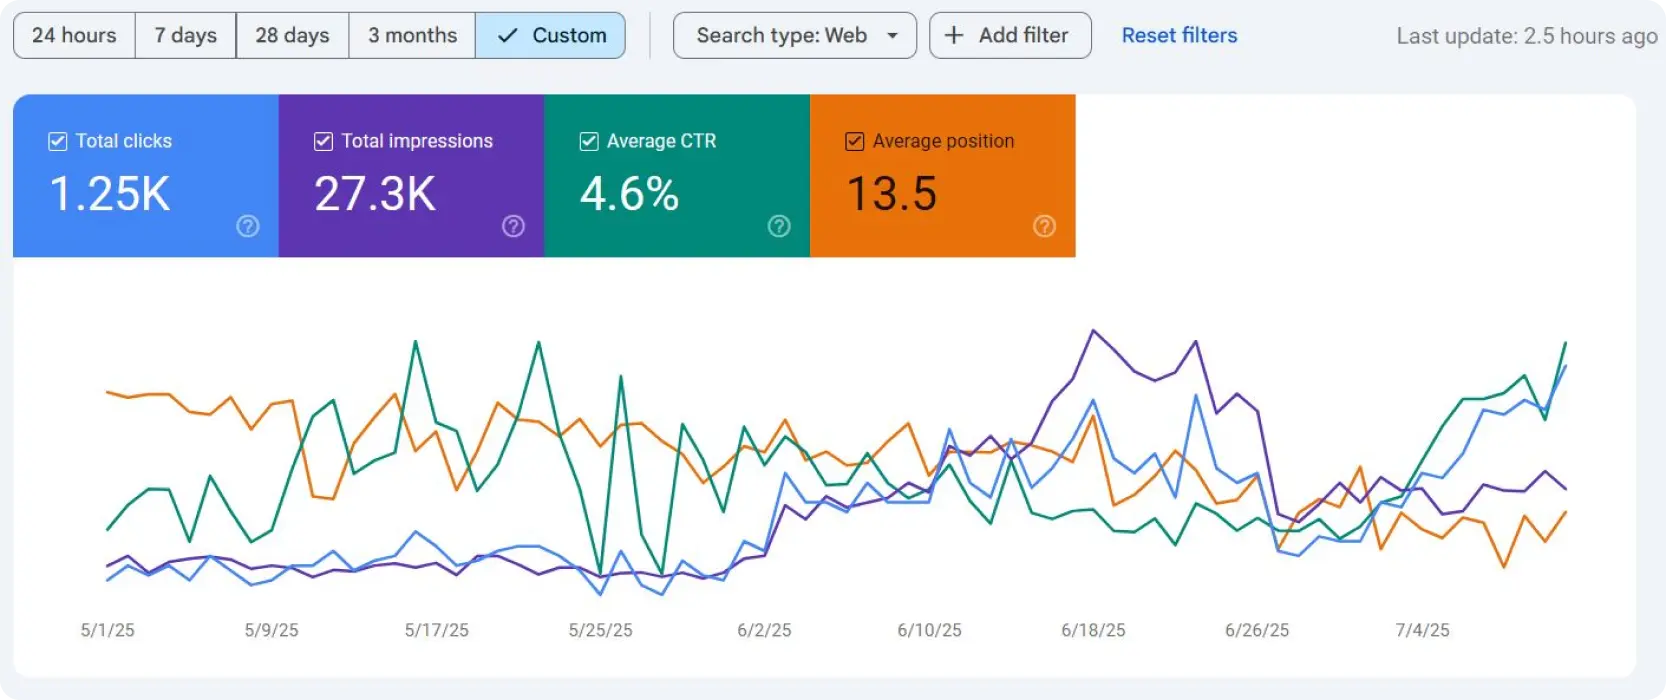Toggle the Total impressions checkbox

pos(323,142)
